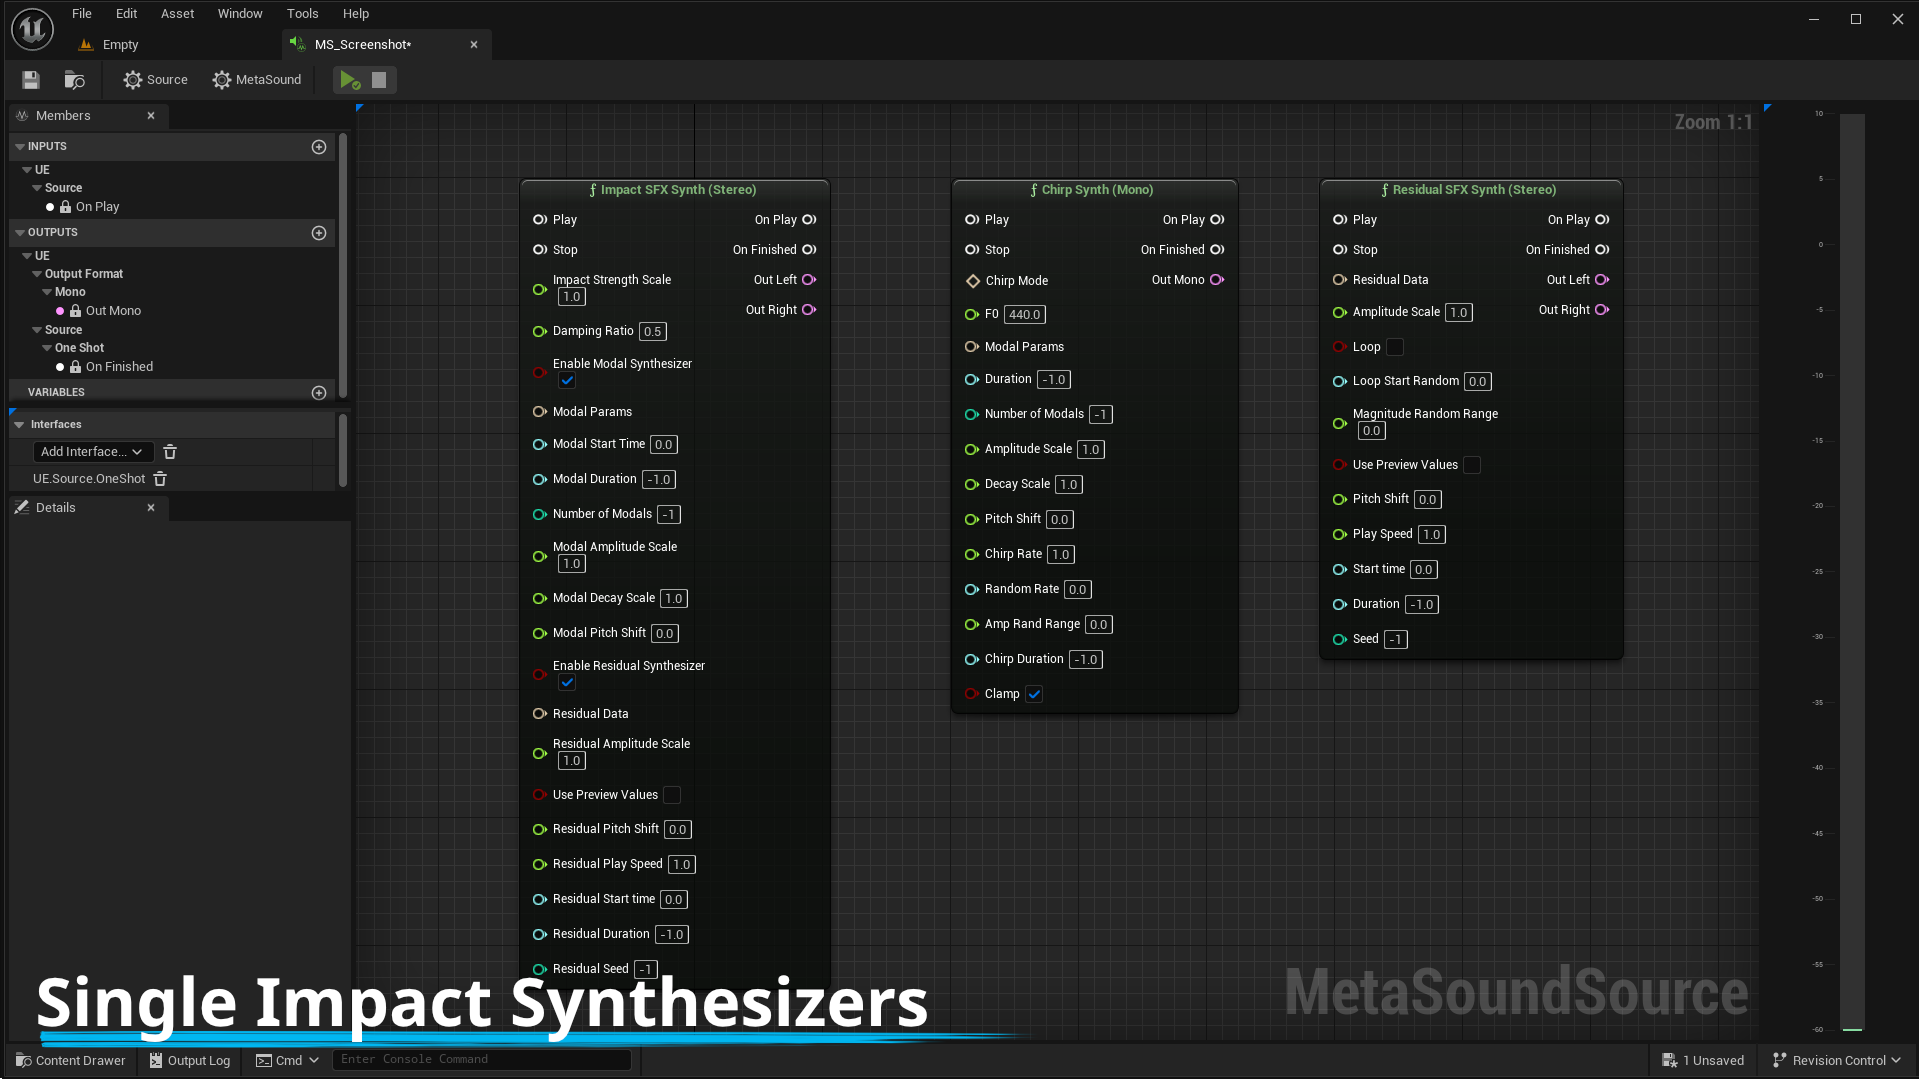Enable Use Preview Values on Residual SFX Synth
The width and height of the screenshot is (1920, 1080).
[x=1471, y=464]
